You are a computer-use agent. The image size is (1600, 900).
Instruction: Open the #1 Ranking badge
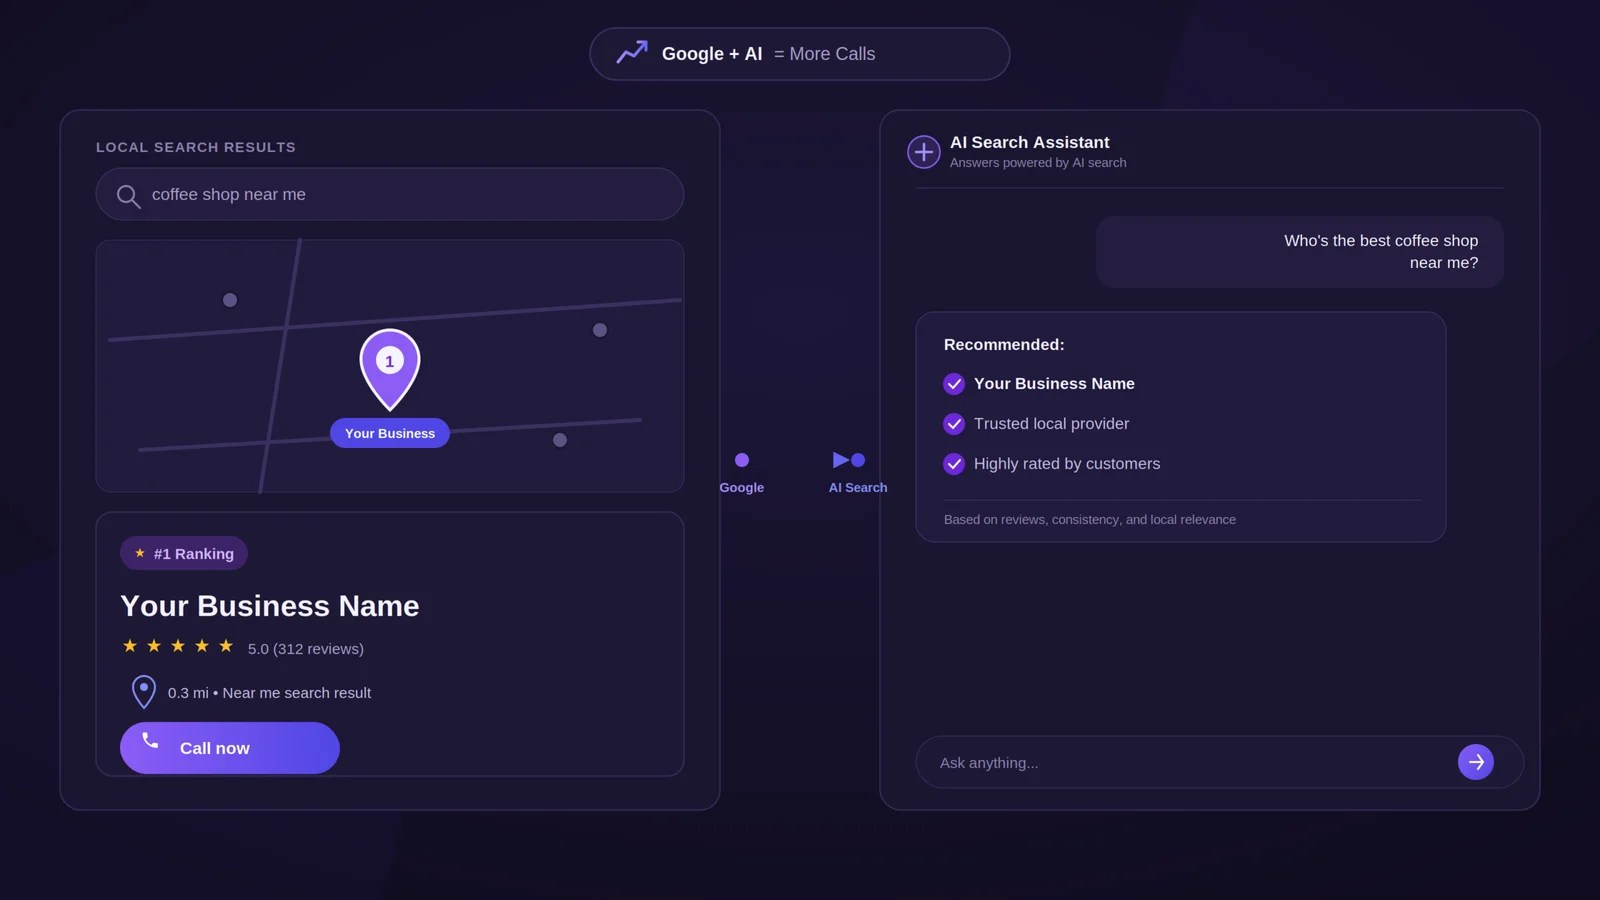[x=184, y=553]
